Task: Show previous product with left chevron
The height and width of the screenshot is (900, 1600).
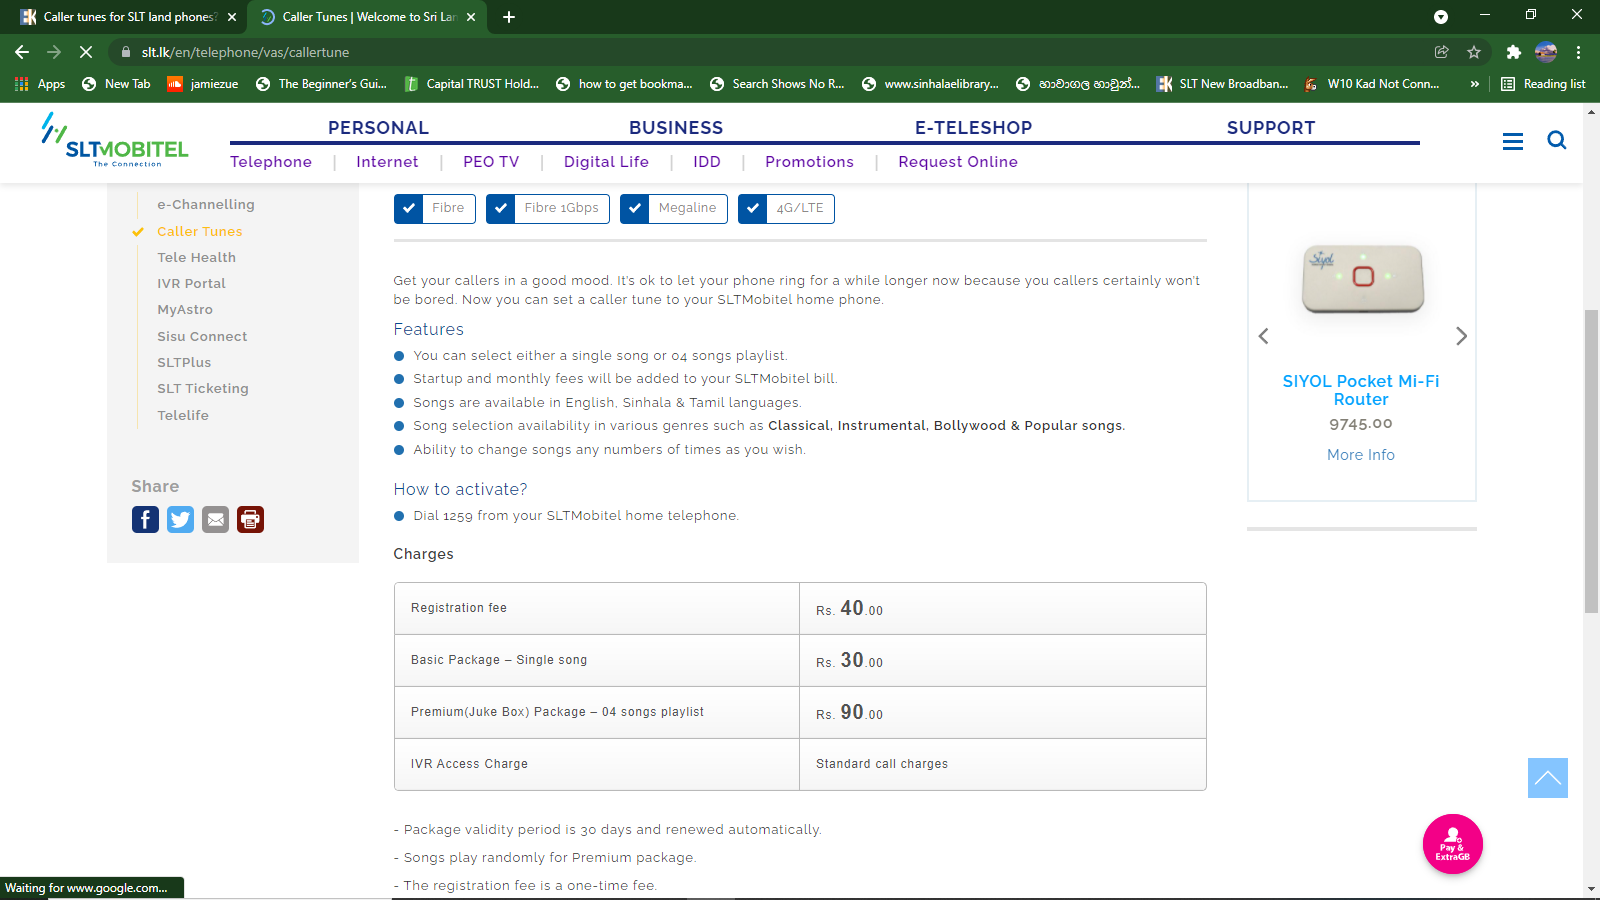Action: [1263, 336]
